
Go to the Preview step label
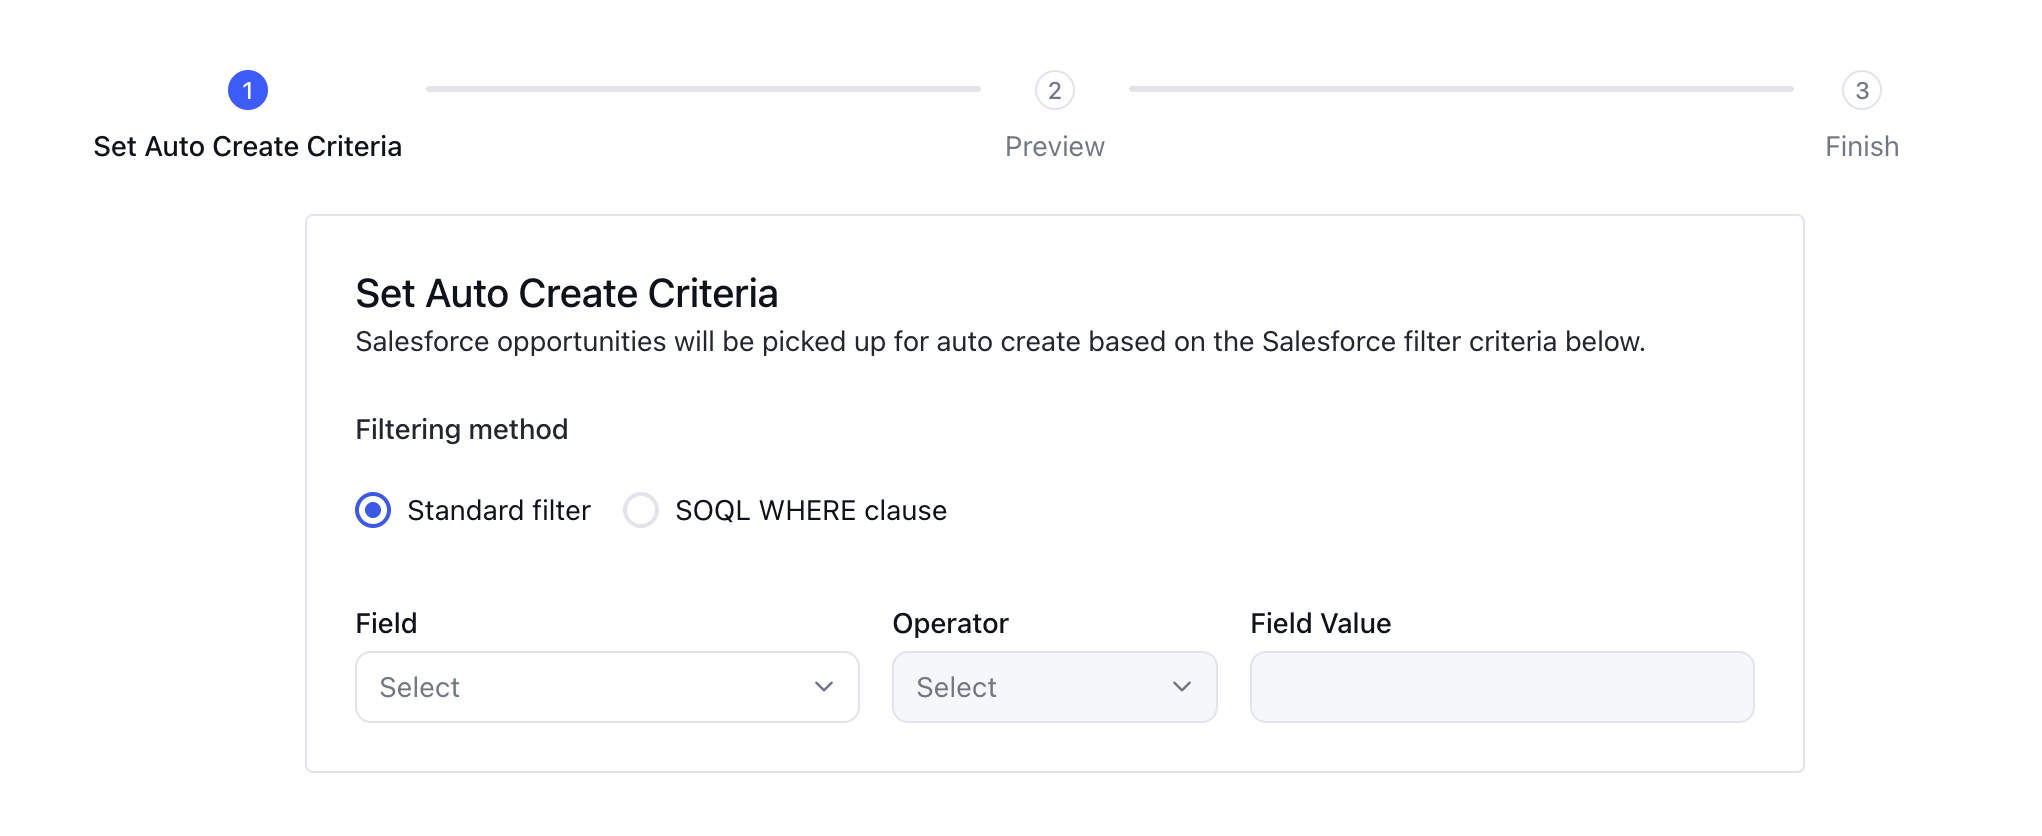click(x=1055, y=147)
